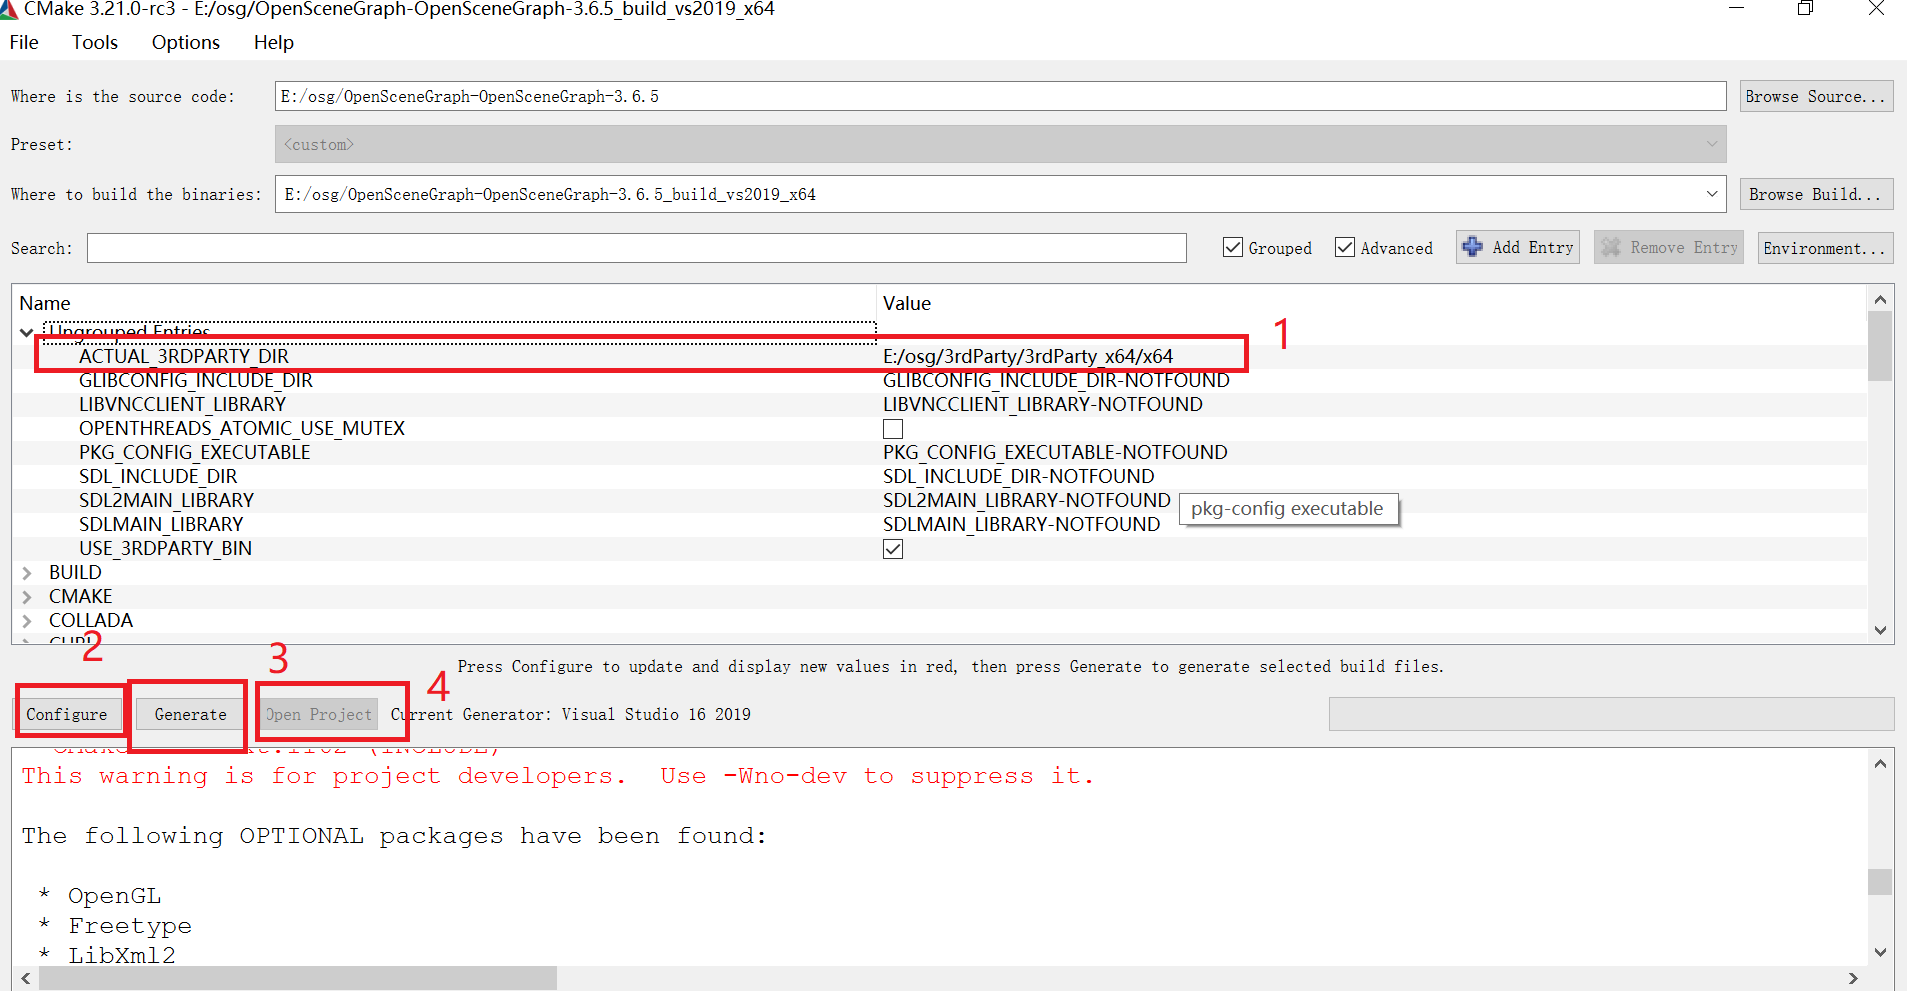1907x991 pixels.
Task: Expand the CMAKE tree group
Action: pyautogui.click(x=27, y=596)
